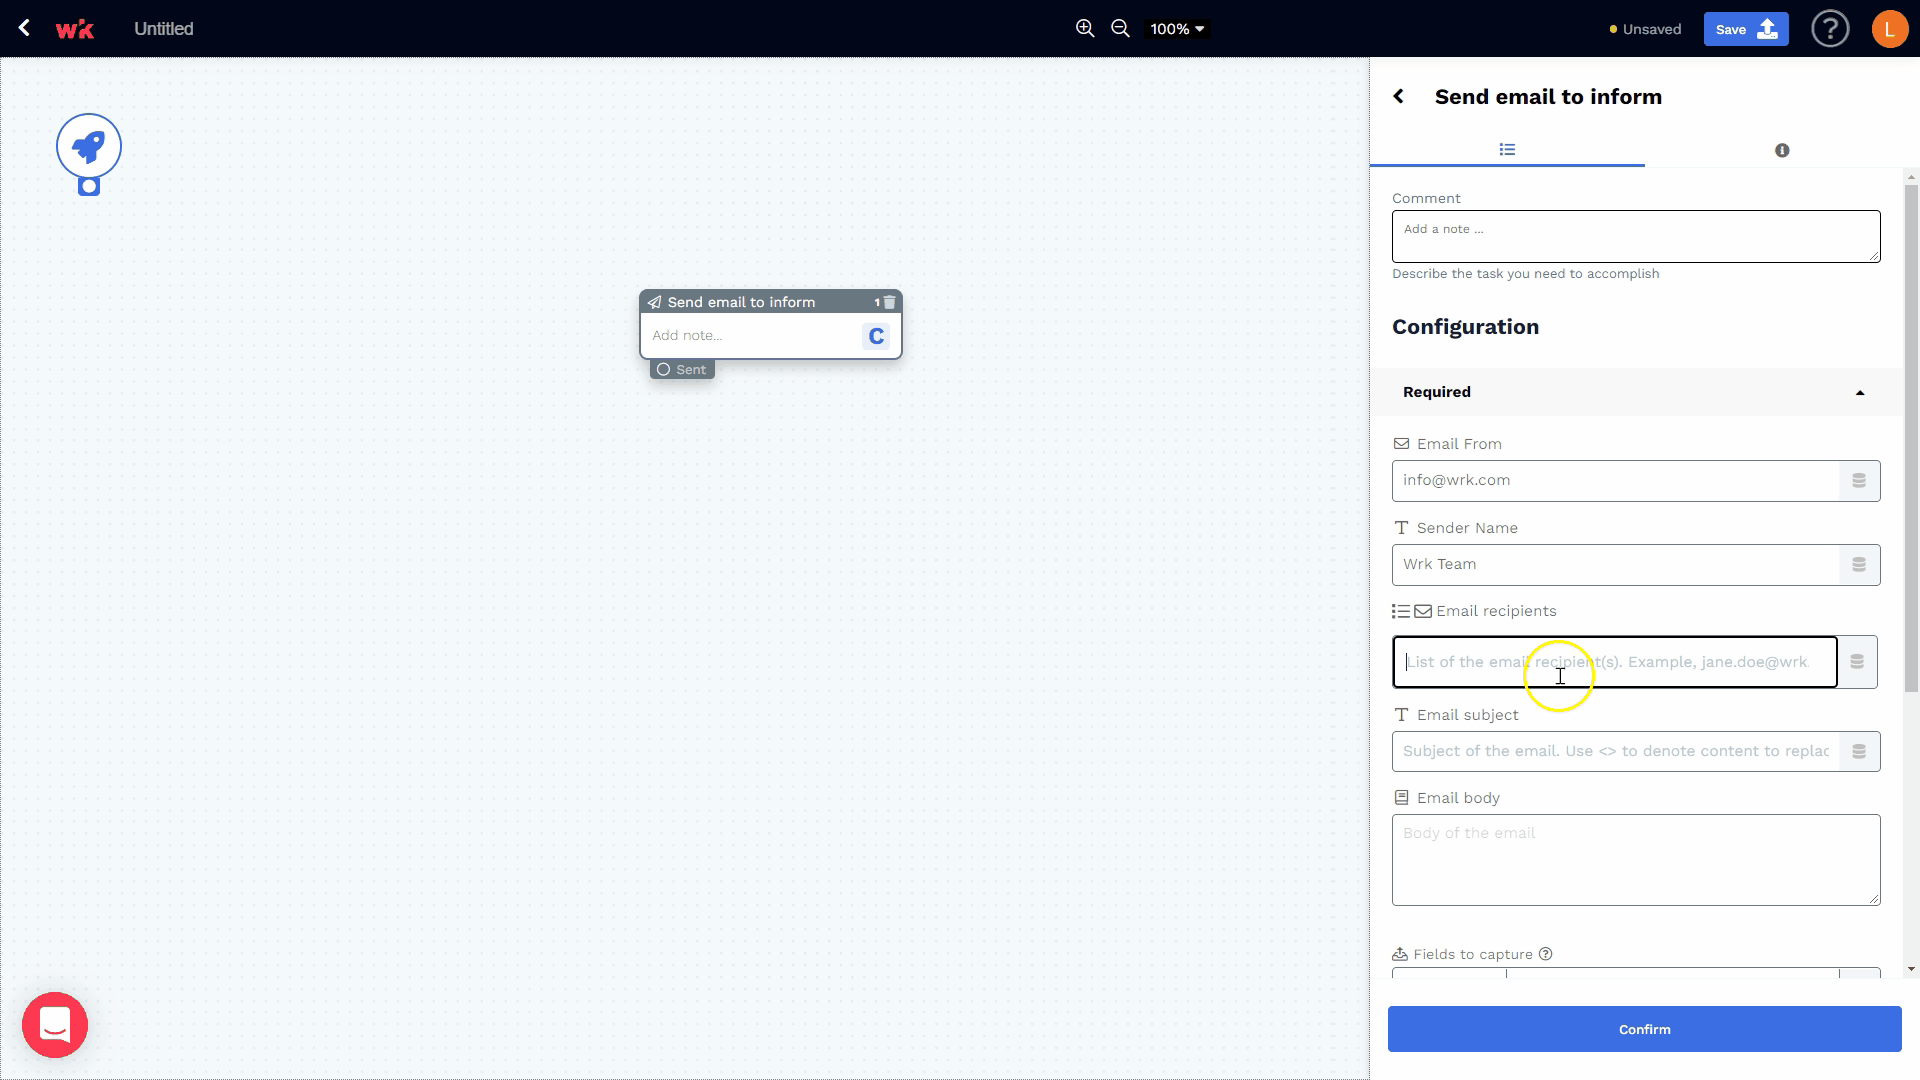Click the Configuration heading

click(1465, 327)
